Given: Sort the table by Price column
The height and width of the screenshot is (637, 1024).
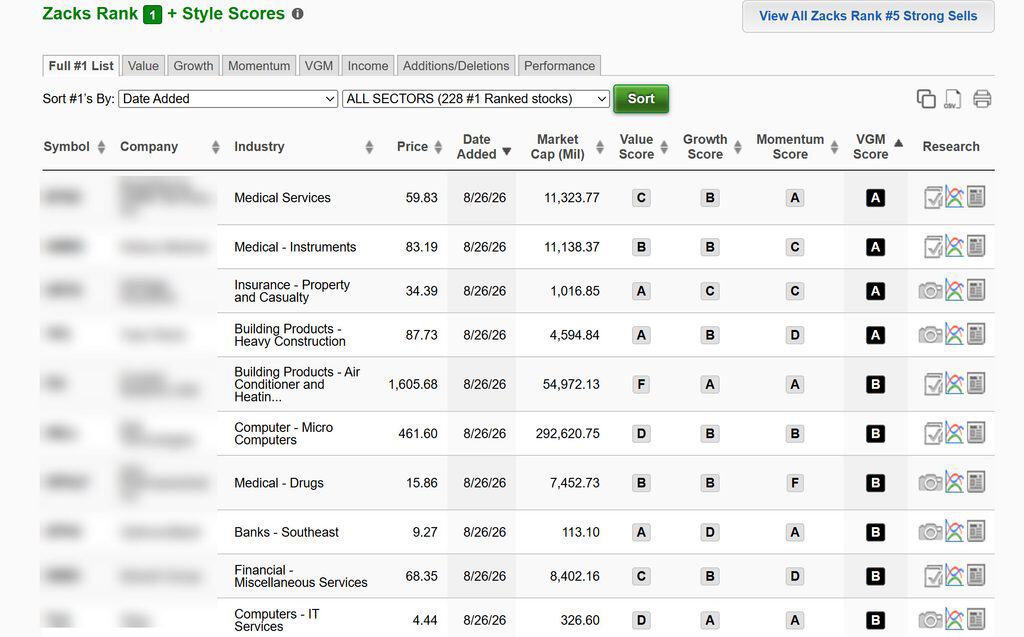Looking at the screenshot, I should click(419, 146).
